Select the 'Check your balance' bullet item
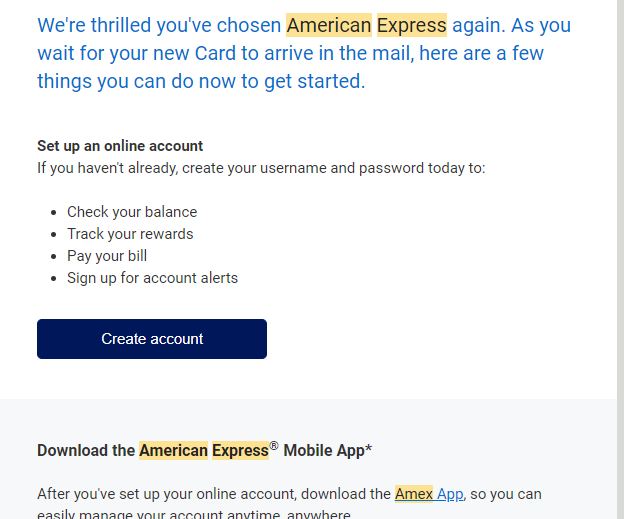624x519 pixels. (x=132, y=212)
